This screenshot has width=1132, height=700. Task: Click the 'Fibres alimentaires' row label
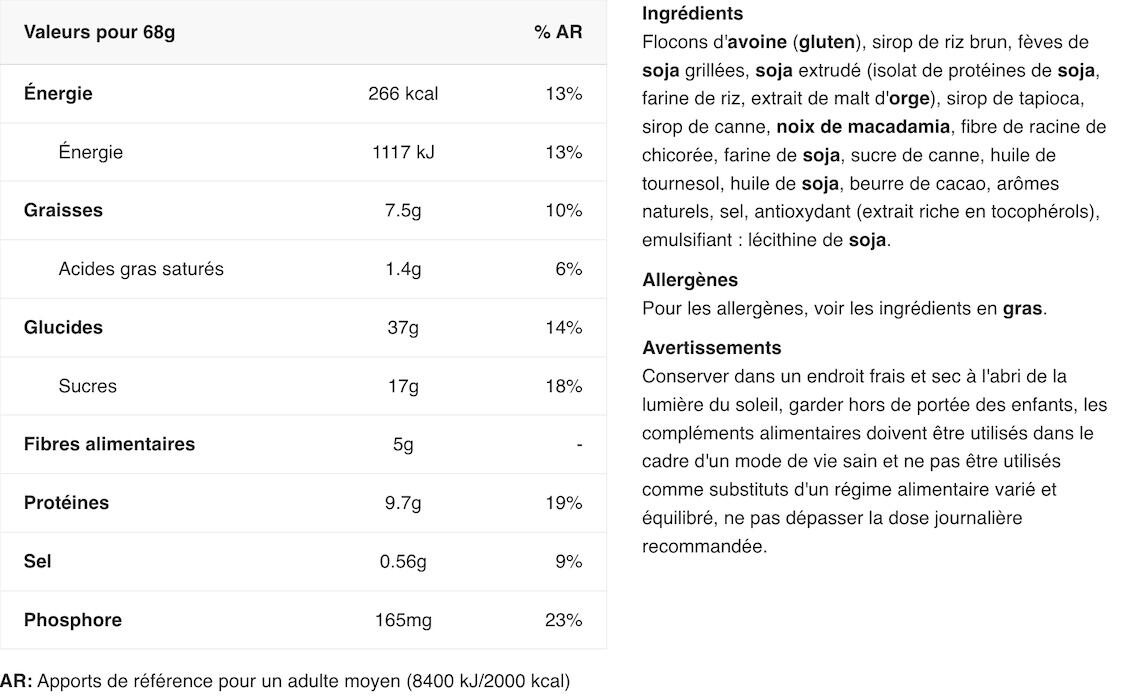point(109,444)
